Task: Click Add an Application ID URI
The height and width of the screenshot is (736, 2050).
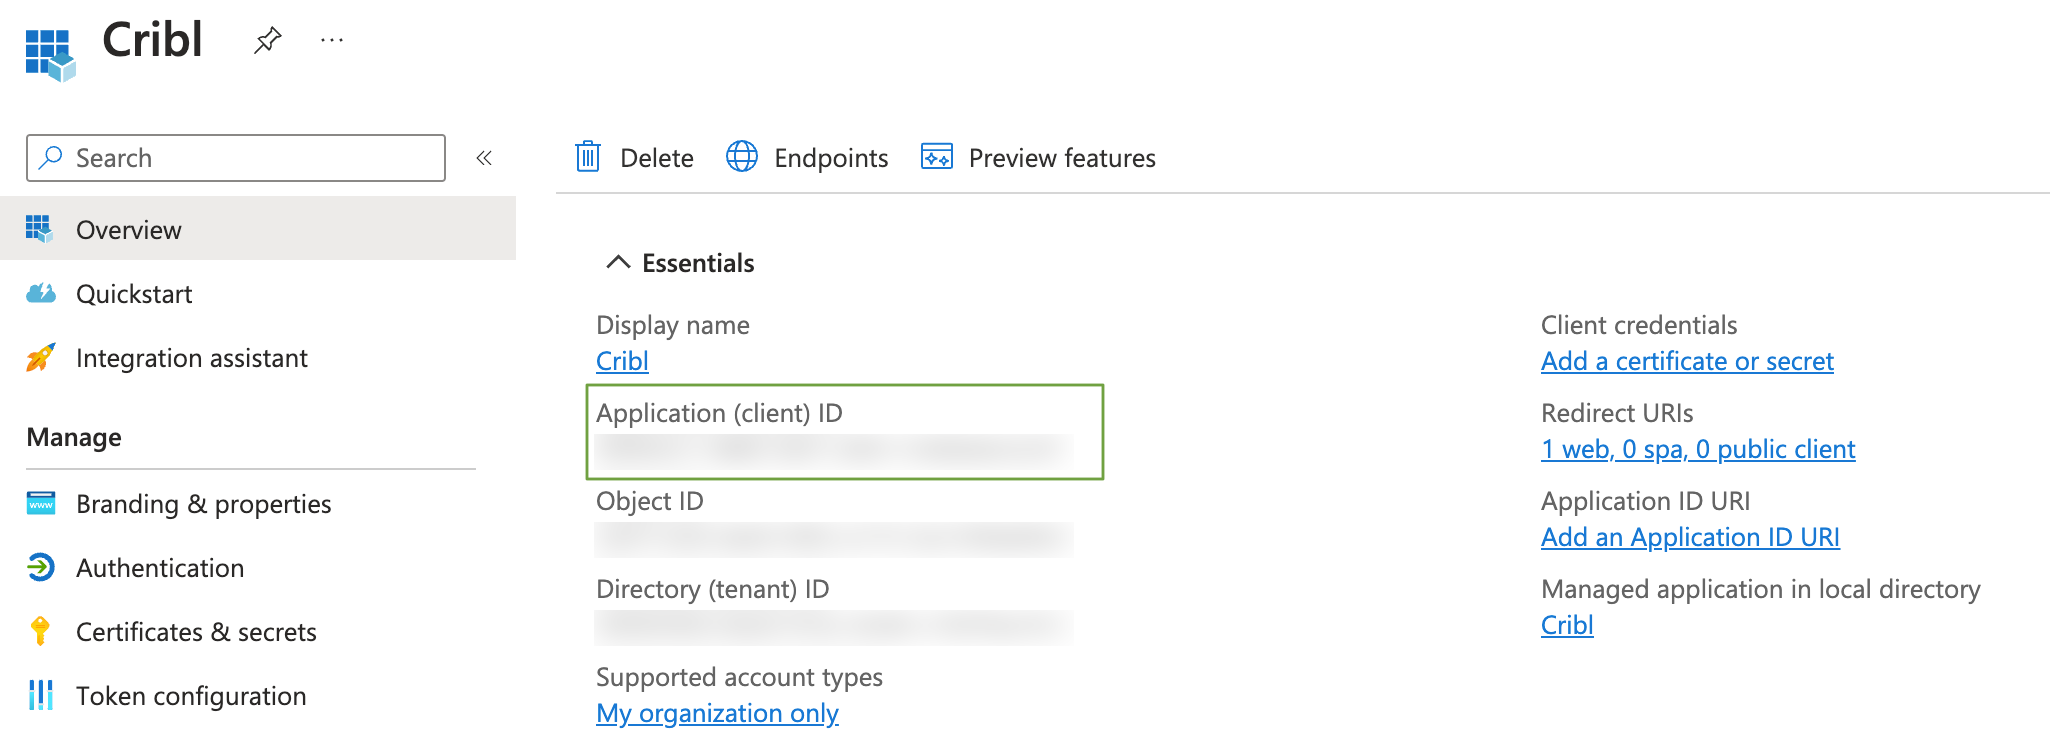Action: (x=1690, y=537)
